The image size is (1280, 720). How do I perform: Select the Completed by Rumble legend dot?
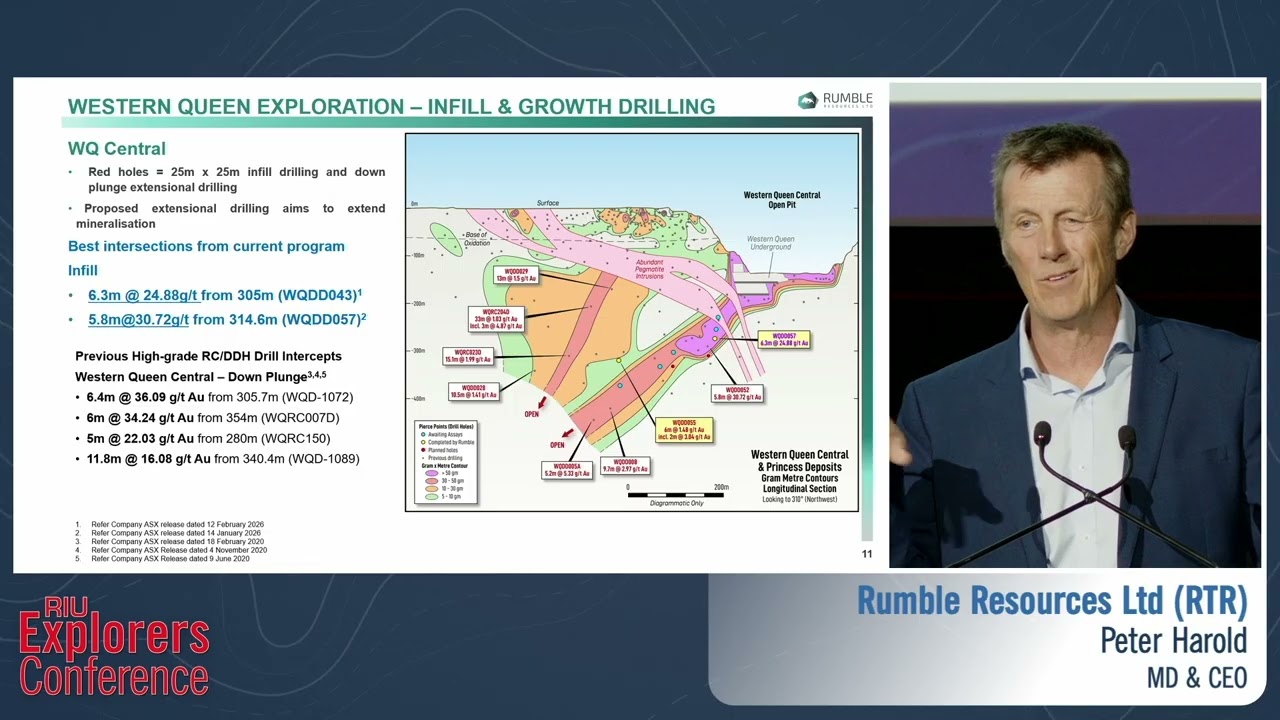[x=423, y=442]
